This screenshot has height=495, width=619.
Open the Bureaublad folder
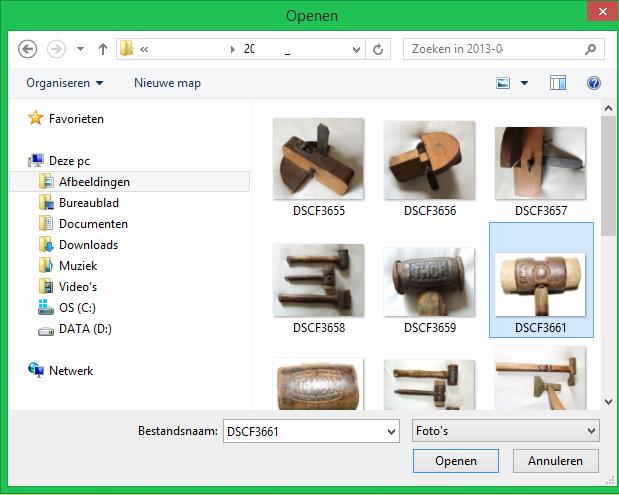(89, 203)
